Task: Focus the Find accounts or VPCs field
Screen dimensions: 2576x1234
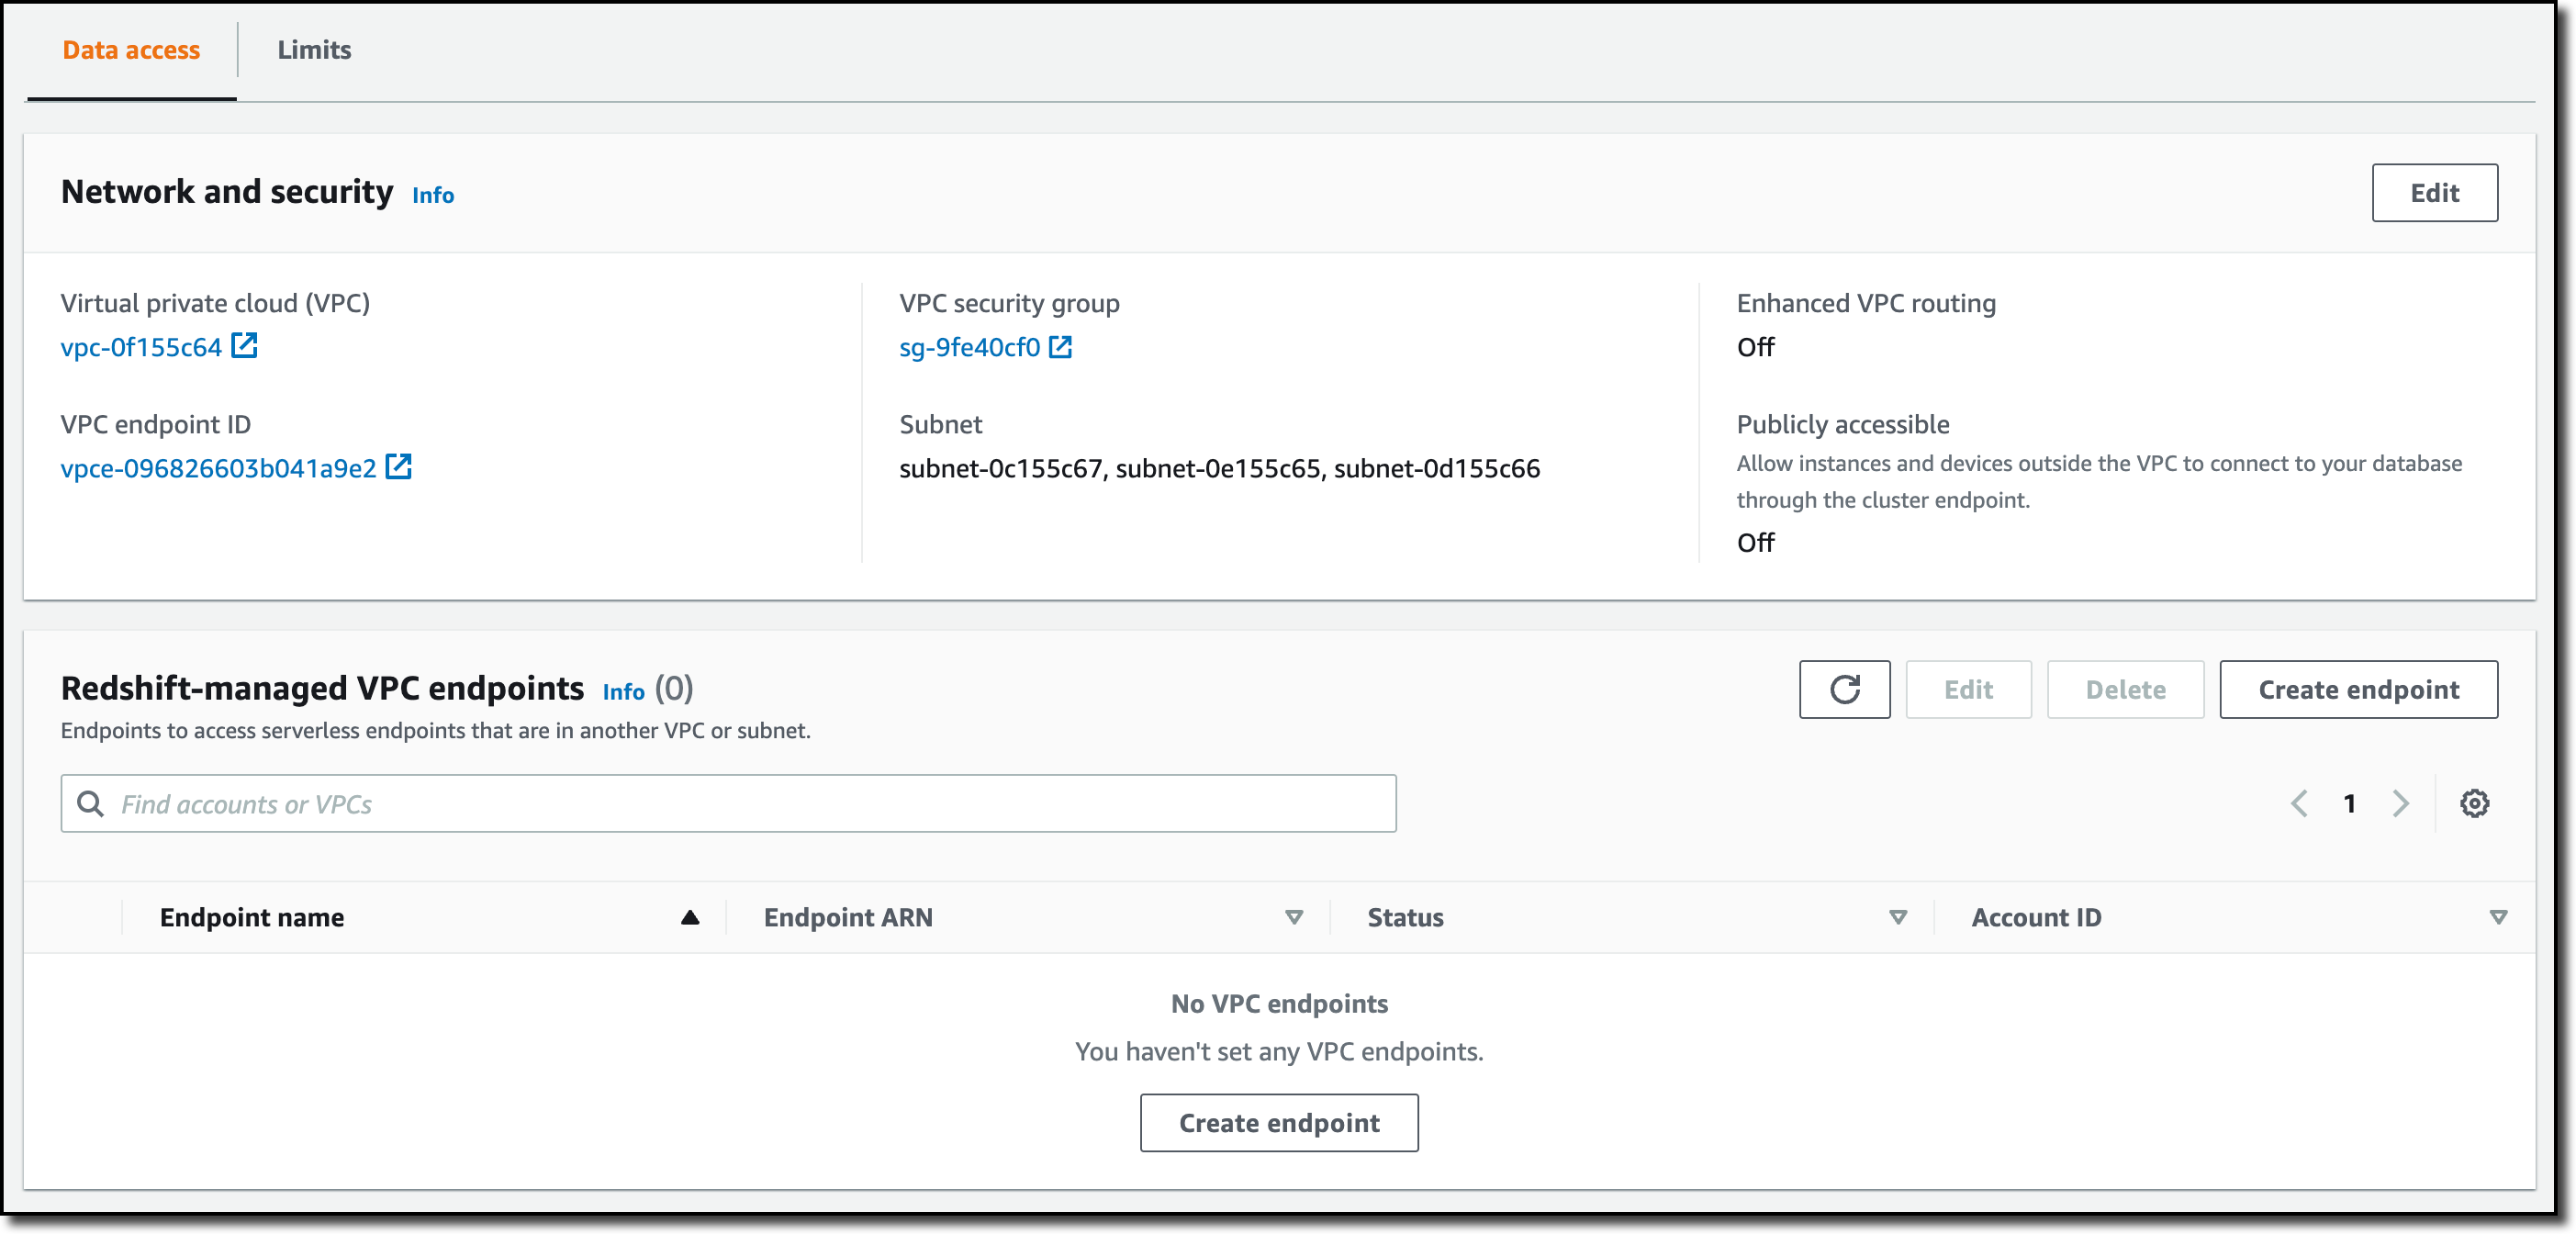Action: (740, 804)
